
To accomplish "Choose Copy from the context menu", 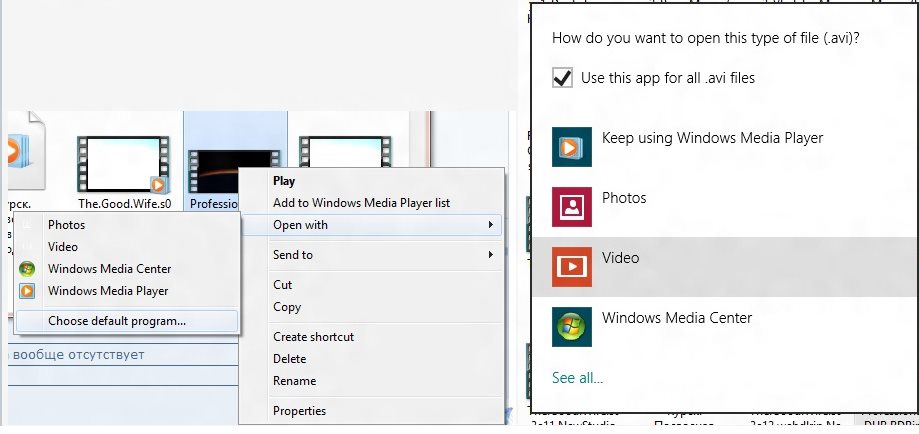I will [287, 307].
